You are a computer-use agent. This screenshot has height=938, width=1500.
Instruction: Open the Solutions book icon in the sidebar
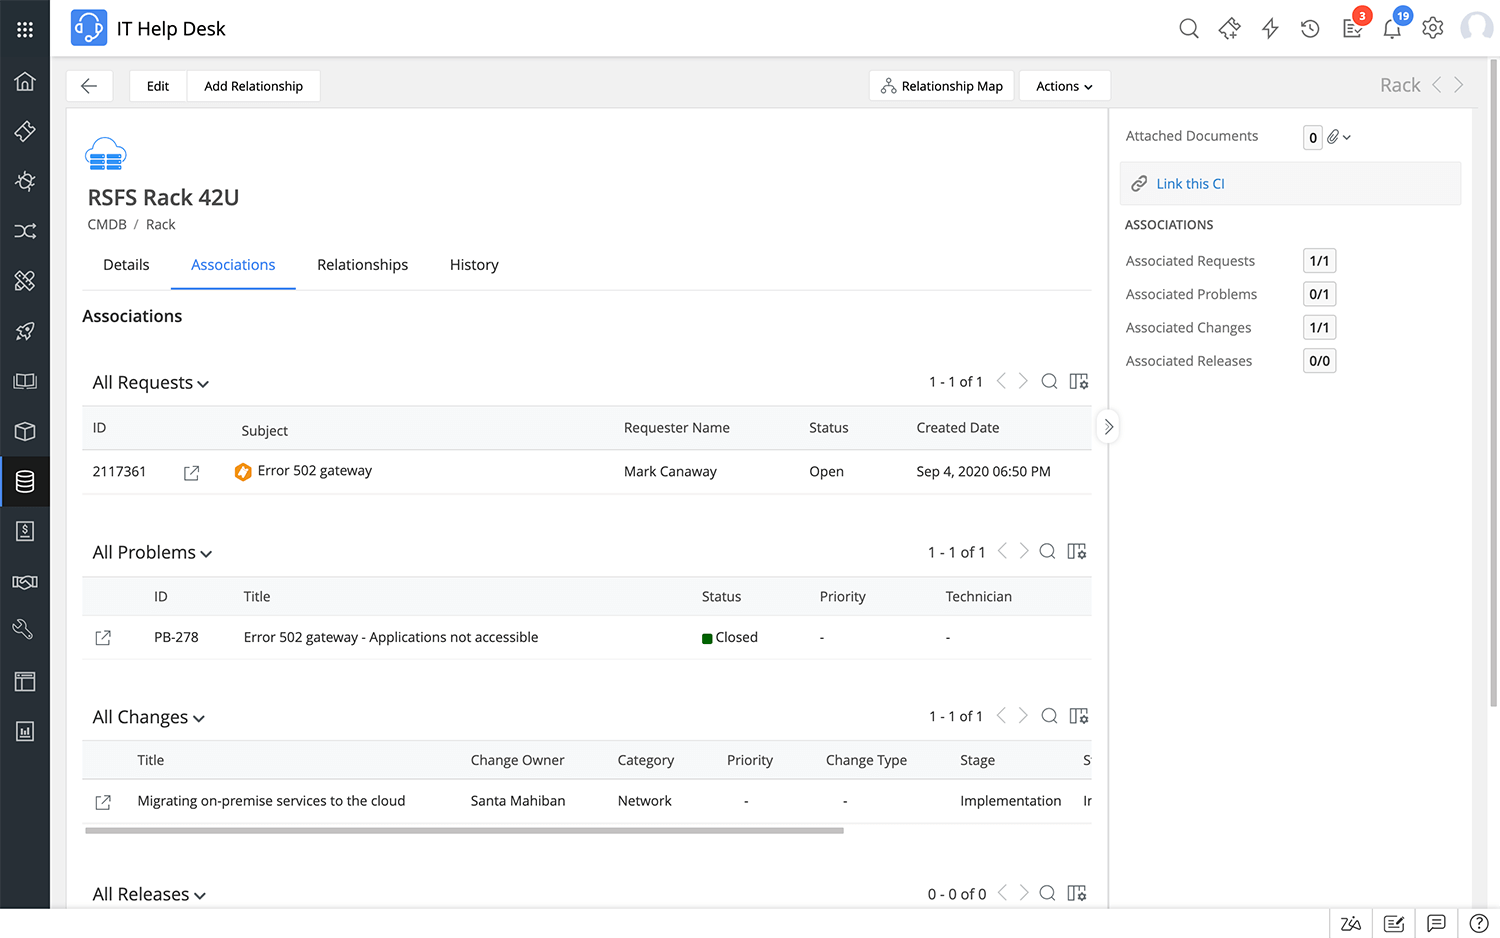[x=25, y=381]
